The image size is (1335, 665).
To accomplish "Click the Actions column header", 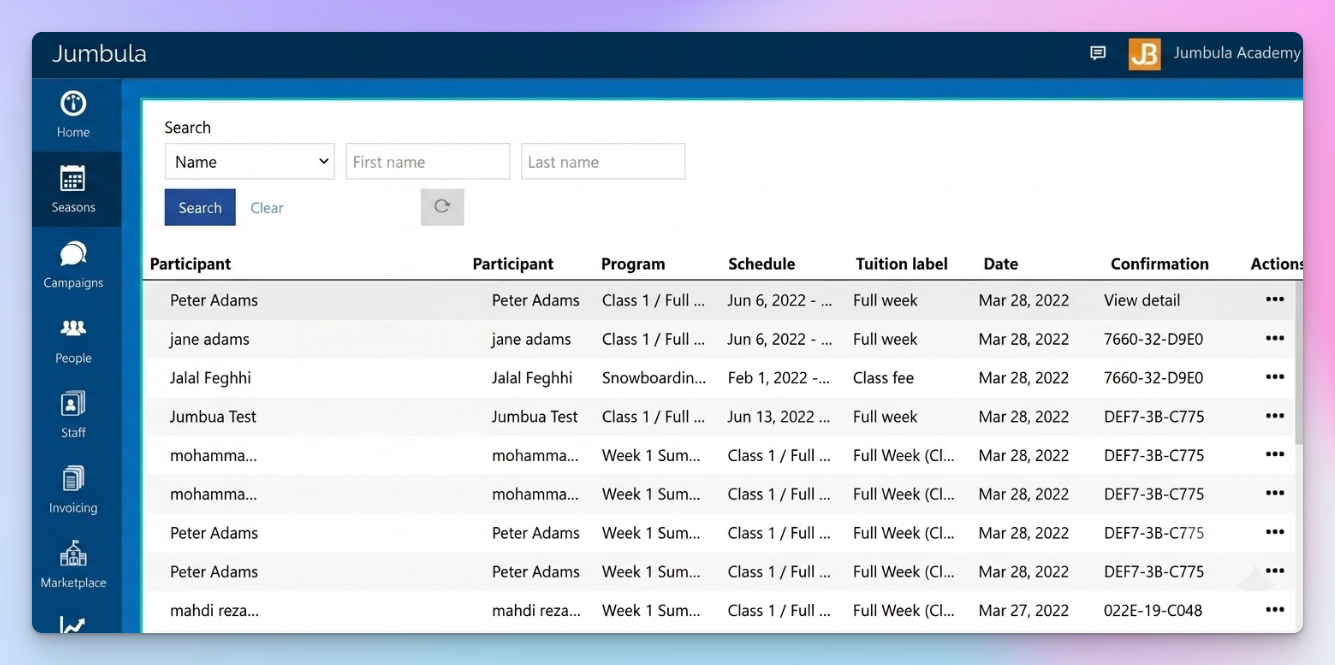I will click(1276, 264).
